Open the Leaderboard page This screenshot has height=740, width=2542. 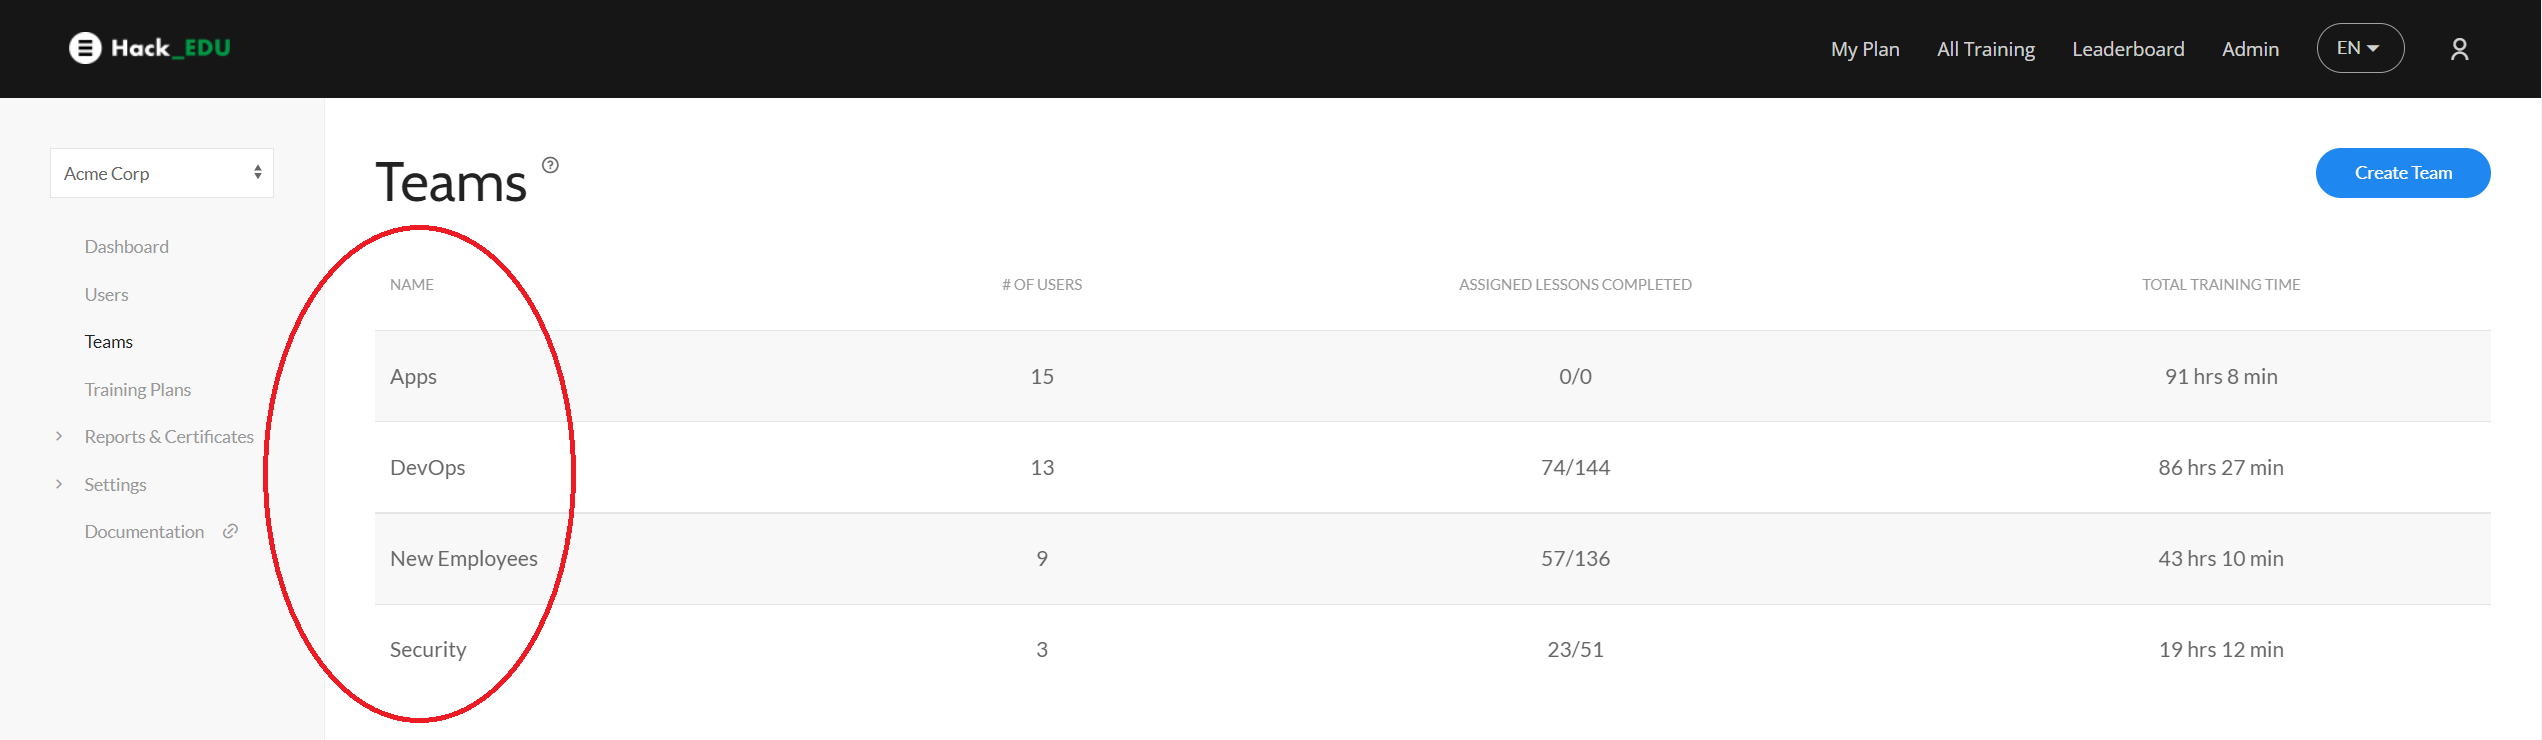click(x=2128, y=49)
